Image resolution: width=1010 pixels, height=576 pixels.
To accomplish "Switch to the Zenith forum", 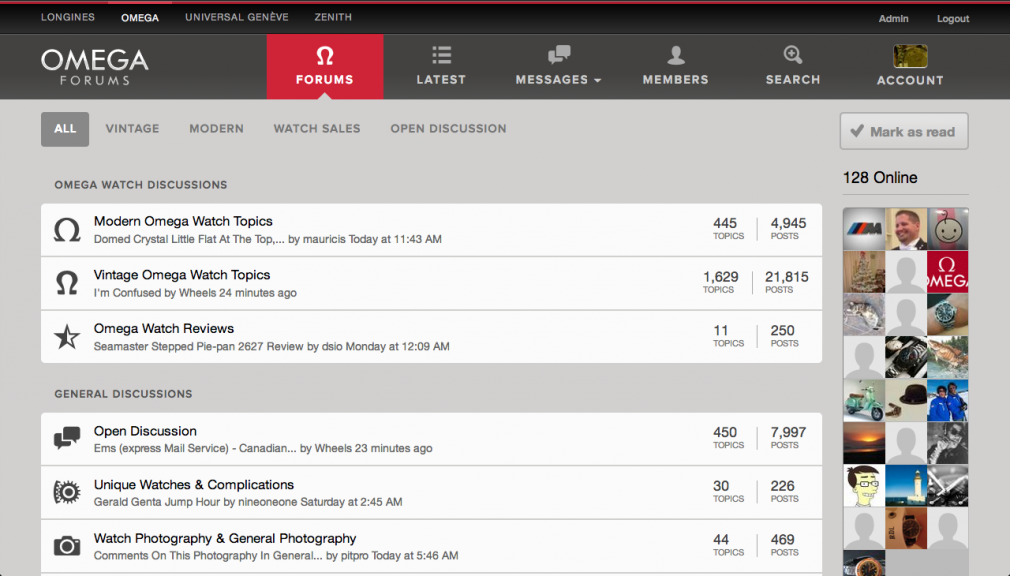I will [x=332, y=17].
